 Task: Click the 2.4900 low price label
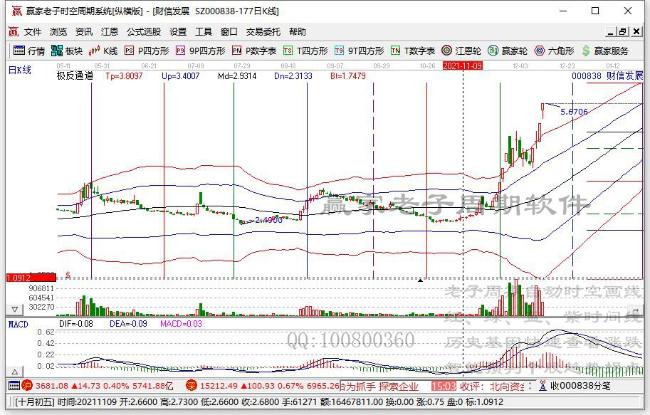click(269, 220)
